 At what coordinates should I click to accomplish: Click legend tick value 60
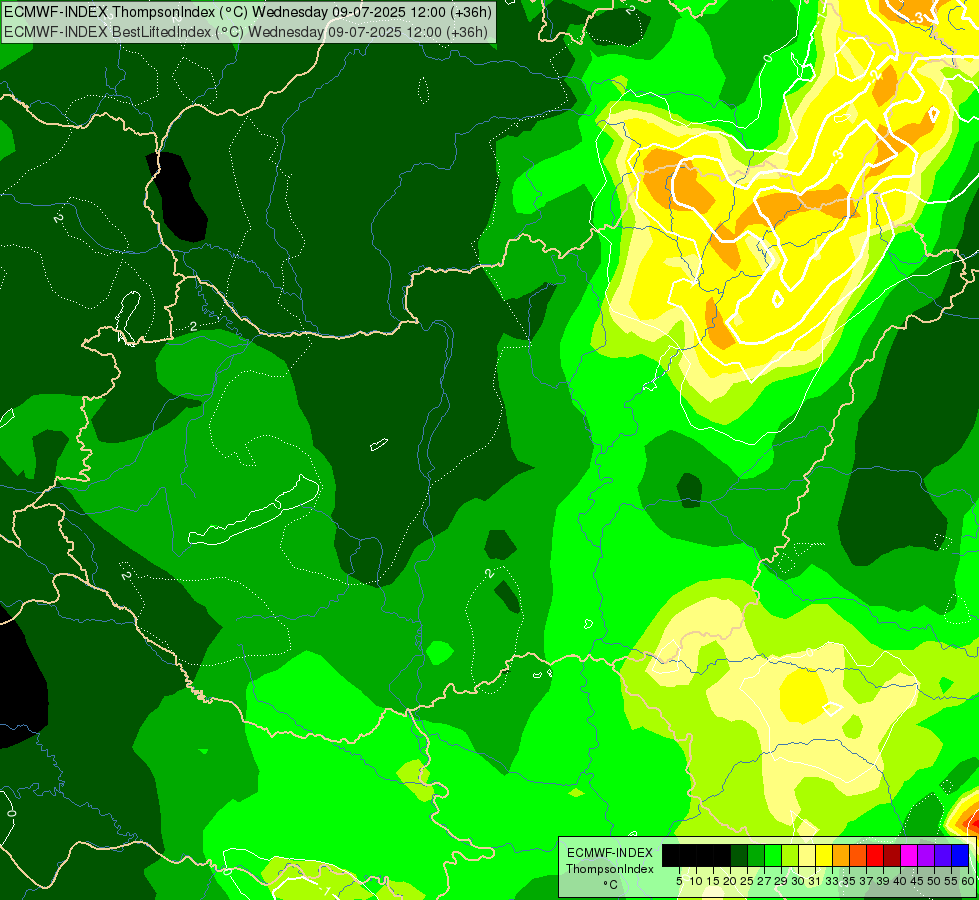tap(967, 881)
